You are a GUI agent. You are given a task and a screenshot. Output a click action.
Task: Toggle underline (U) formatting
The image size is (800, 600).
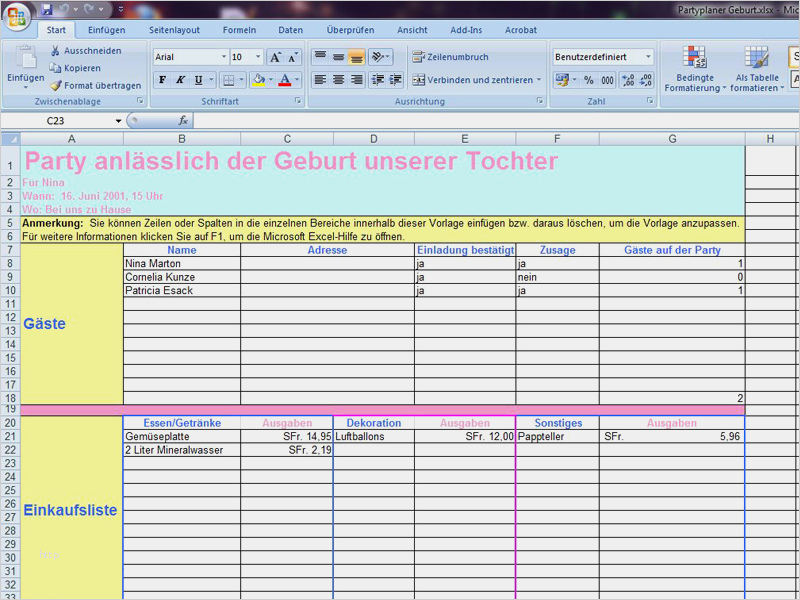(x=198, y=80)
